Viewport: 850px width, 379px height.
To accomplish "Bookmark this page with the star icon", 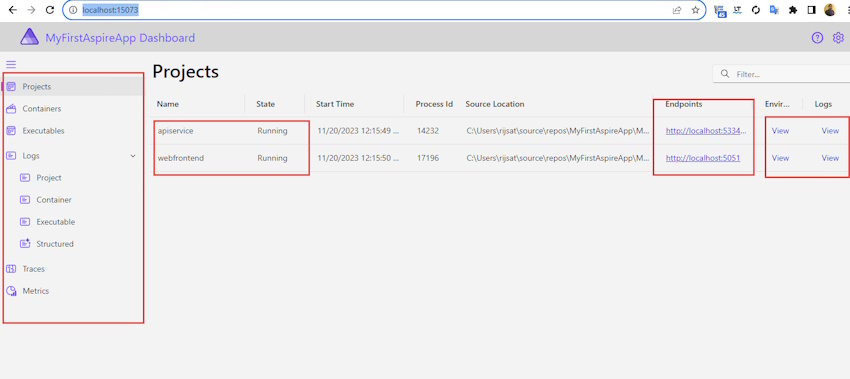I will [x=695, y=10].
